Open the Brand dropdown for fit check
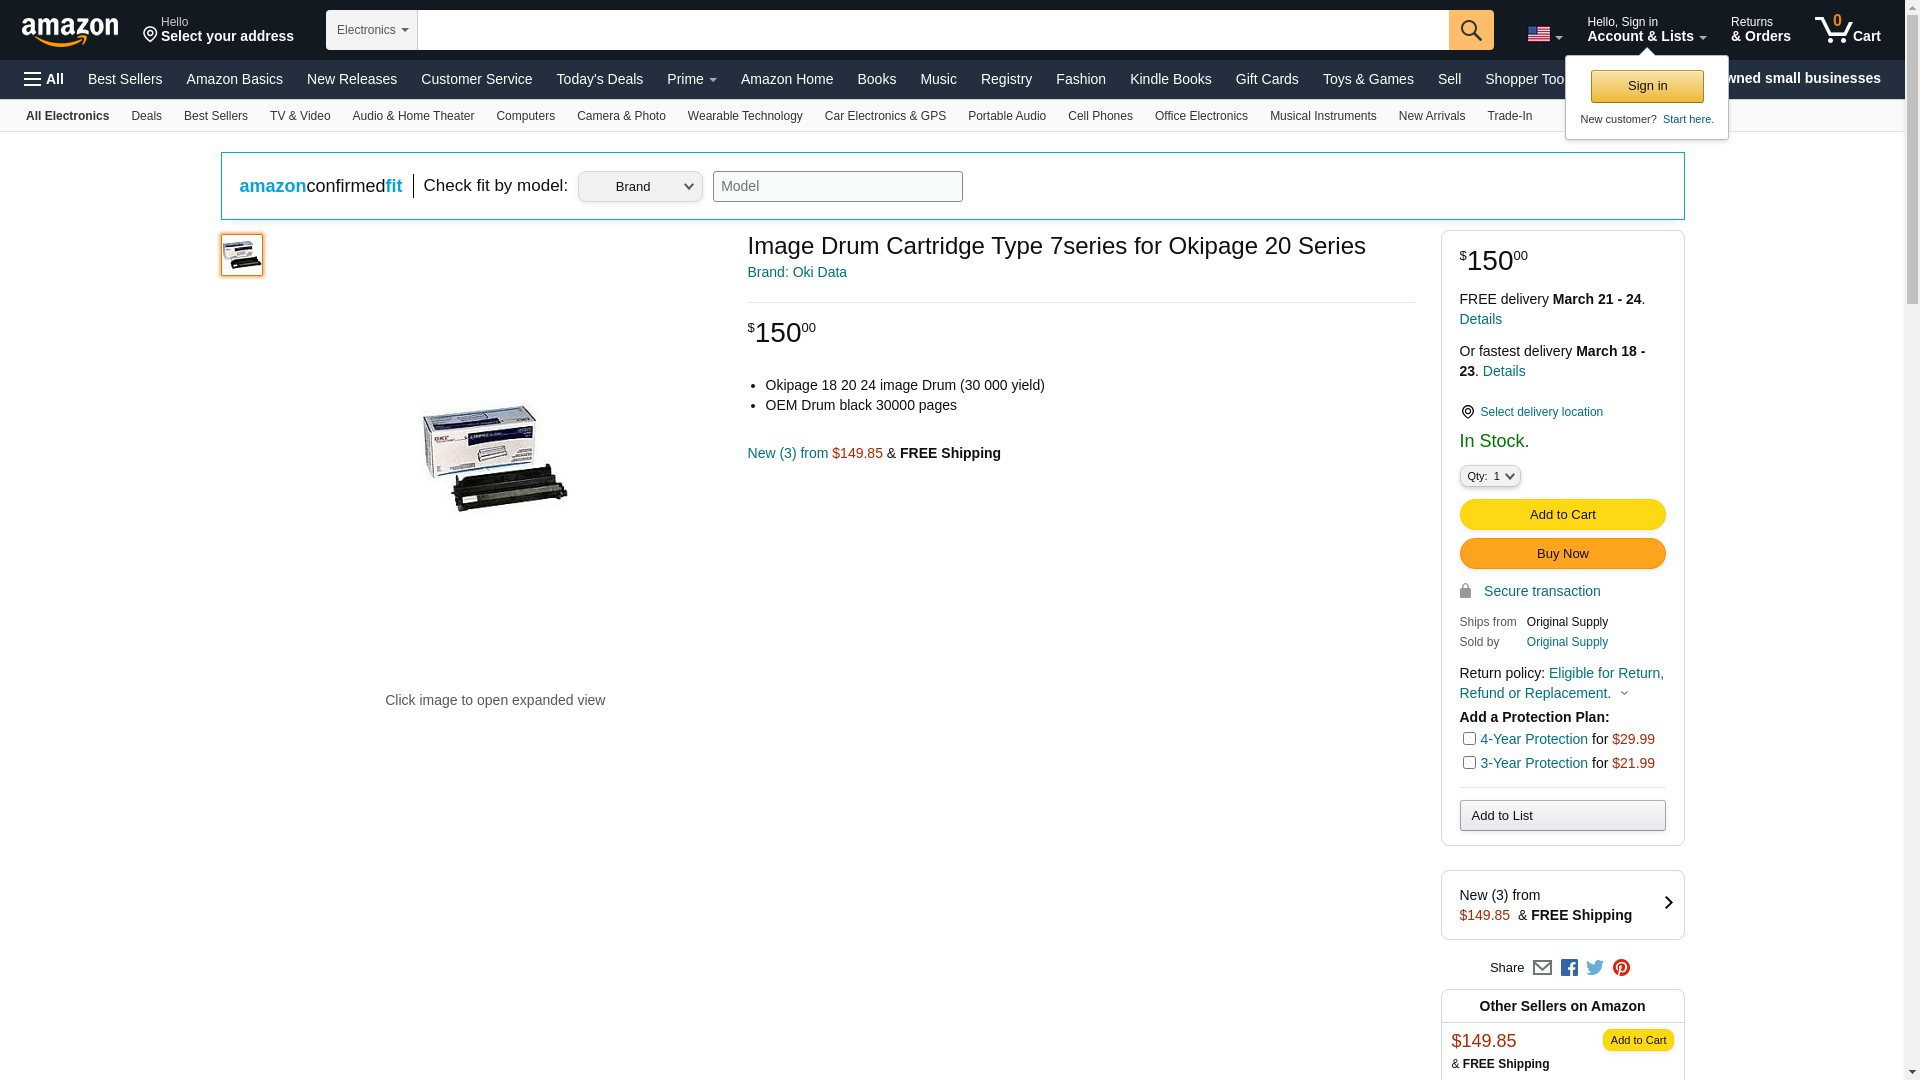The width and height of the screenshot is (1920, 1080). pos(640,187)
